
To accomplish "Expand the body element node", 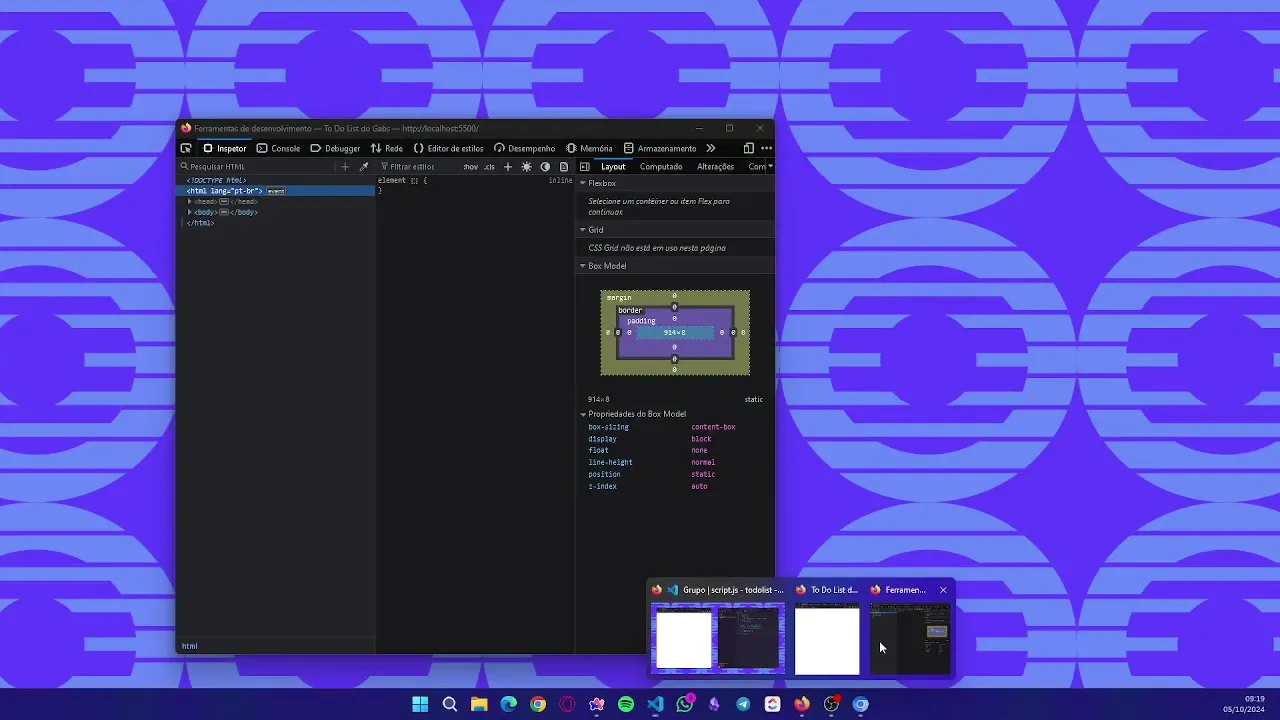I will (189, 212).
